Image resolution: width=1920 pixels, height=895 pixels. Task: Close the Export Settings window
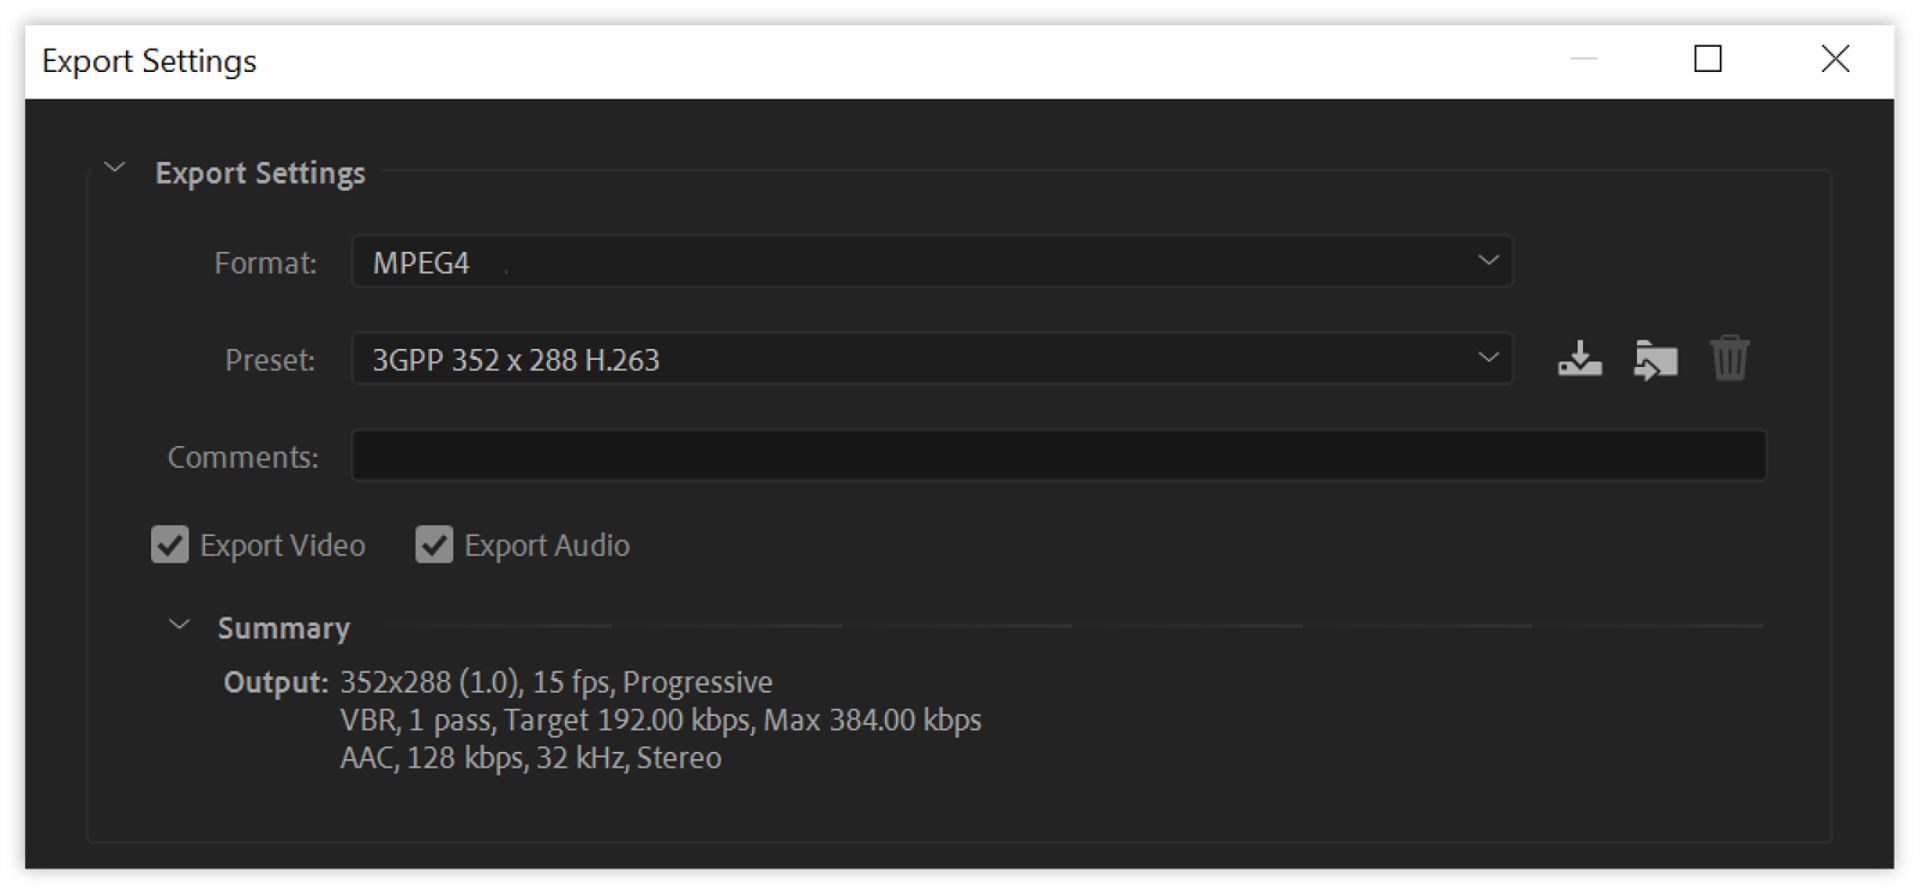click(1835, 59)
